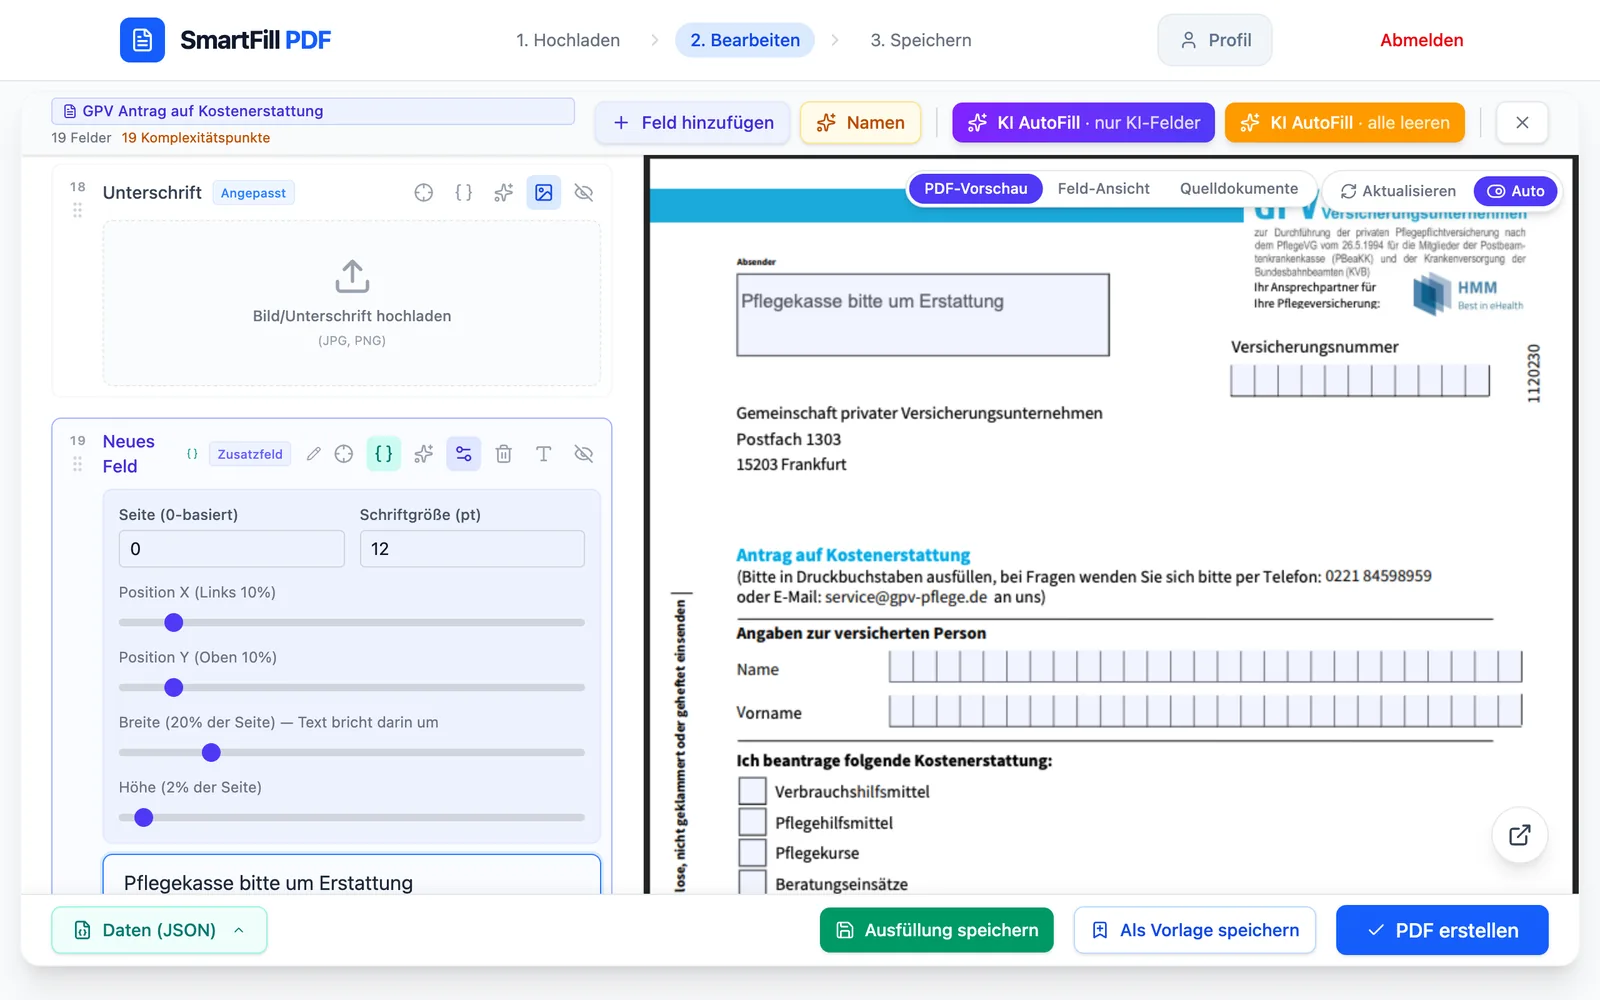Click the SmartFill PDF logo icon
The image size is (1600, 1000).
click(142, 40)
